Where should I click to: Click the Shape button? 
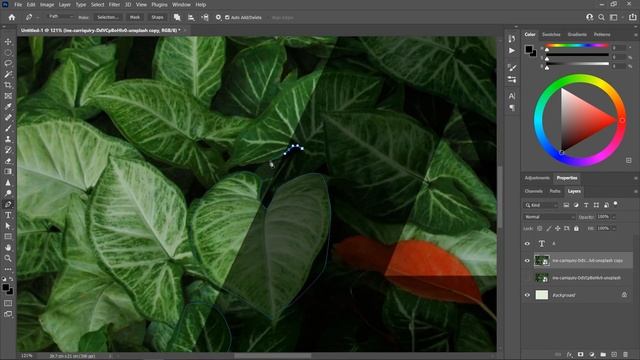coord(158,17)
